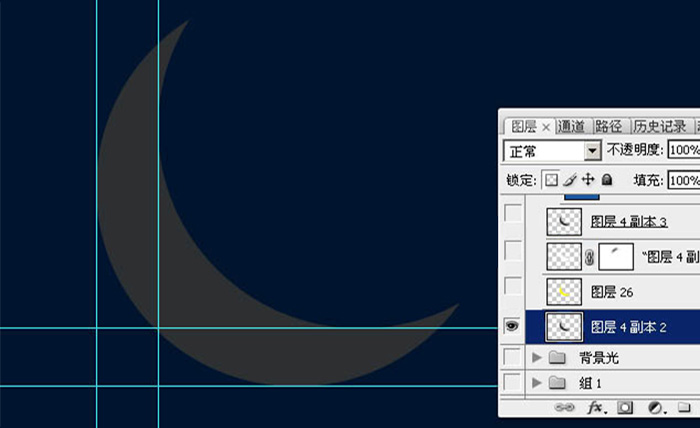
Task: Expand the 背景光 group folder
Action: click(537, 357)
